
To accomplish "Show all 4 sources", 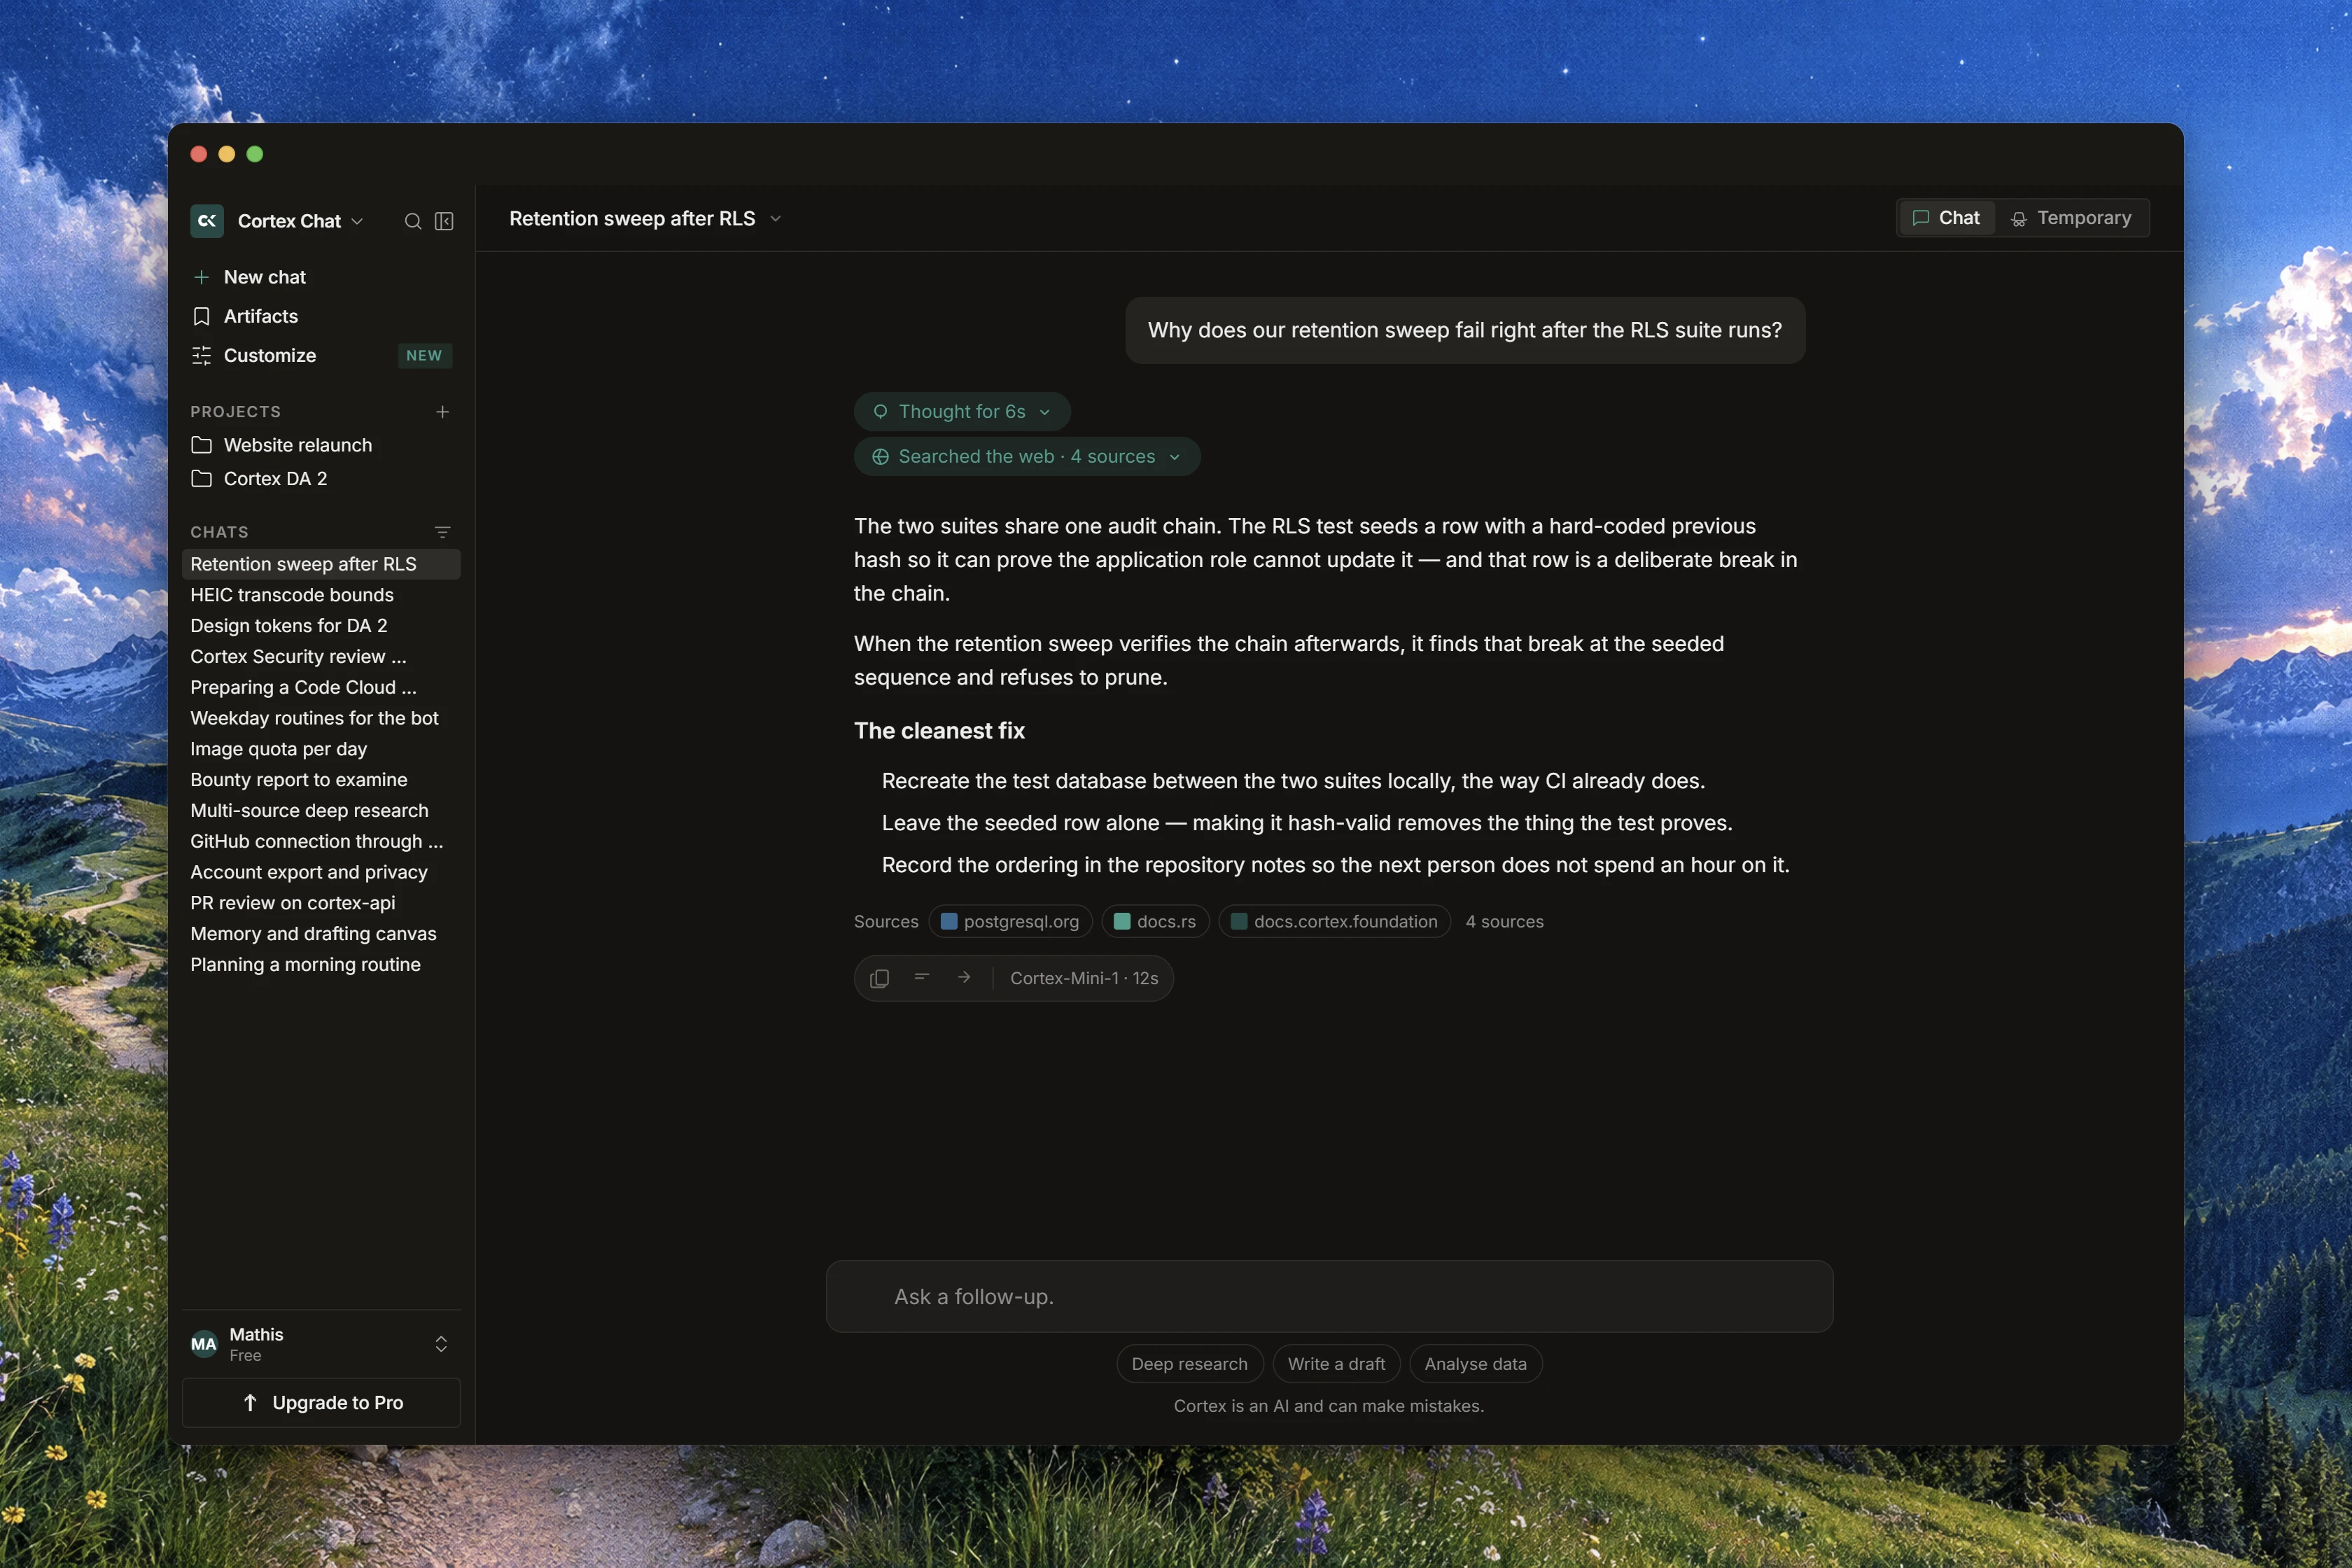I will pos(1504,921).
